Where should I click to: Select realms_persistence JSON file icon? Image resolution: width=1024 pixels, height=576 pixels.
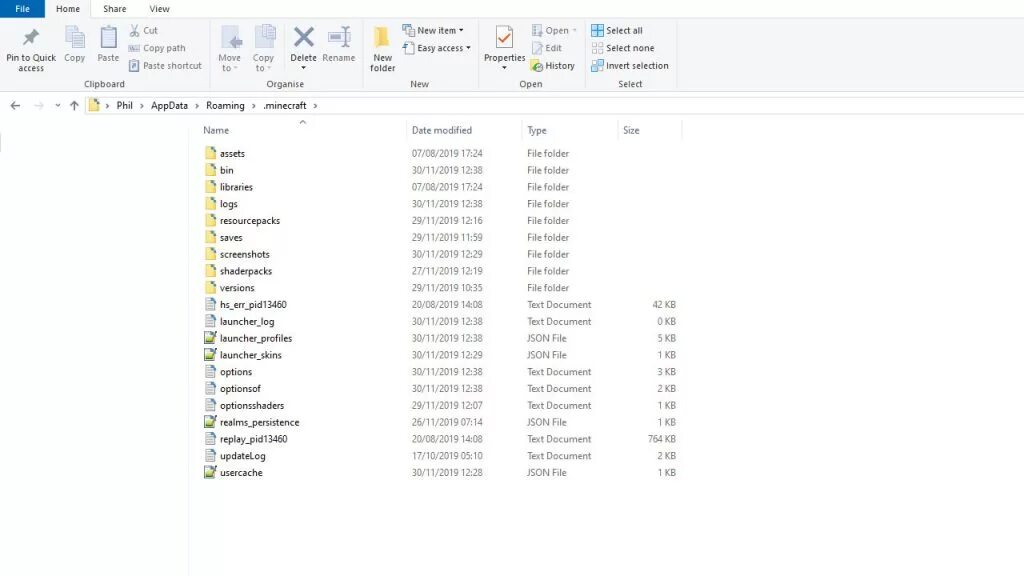(210, 422)
